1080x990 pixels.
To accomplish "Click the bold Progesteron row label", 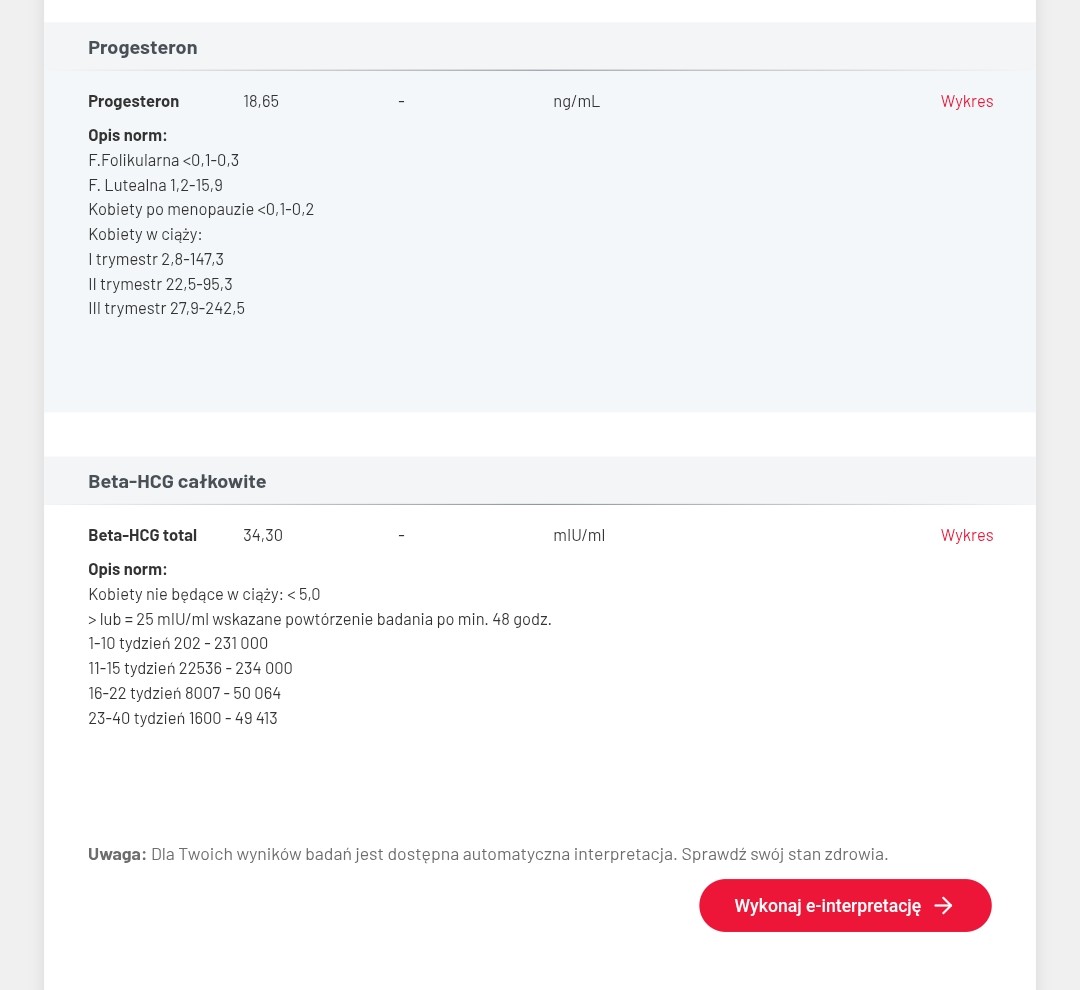I will point(133,101).
